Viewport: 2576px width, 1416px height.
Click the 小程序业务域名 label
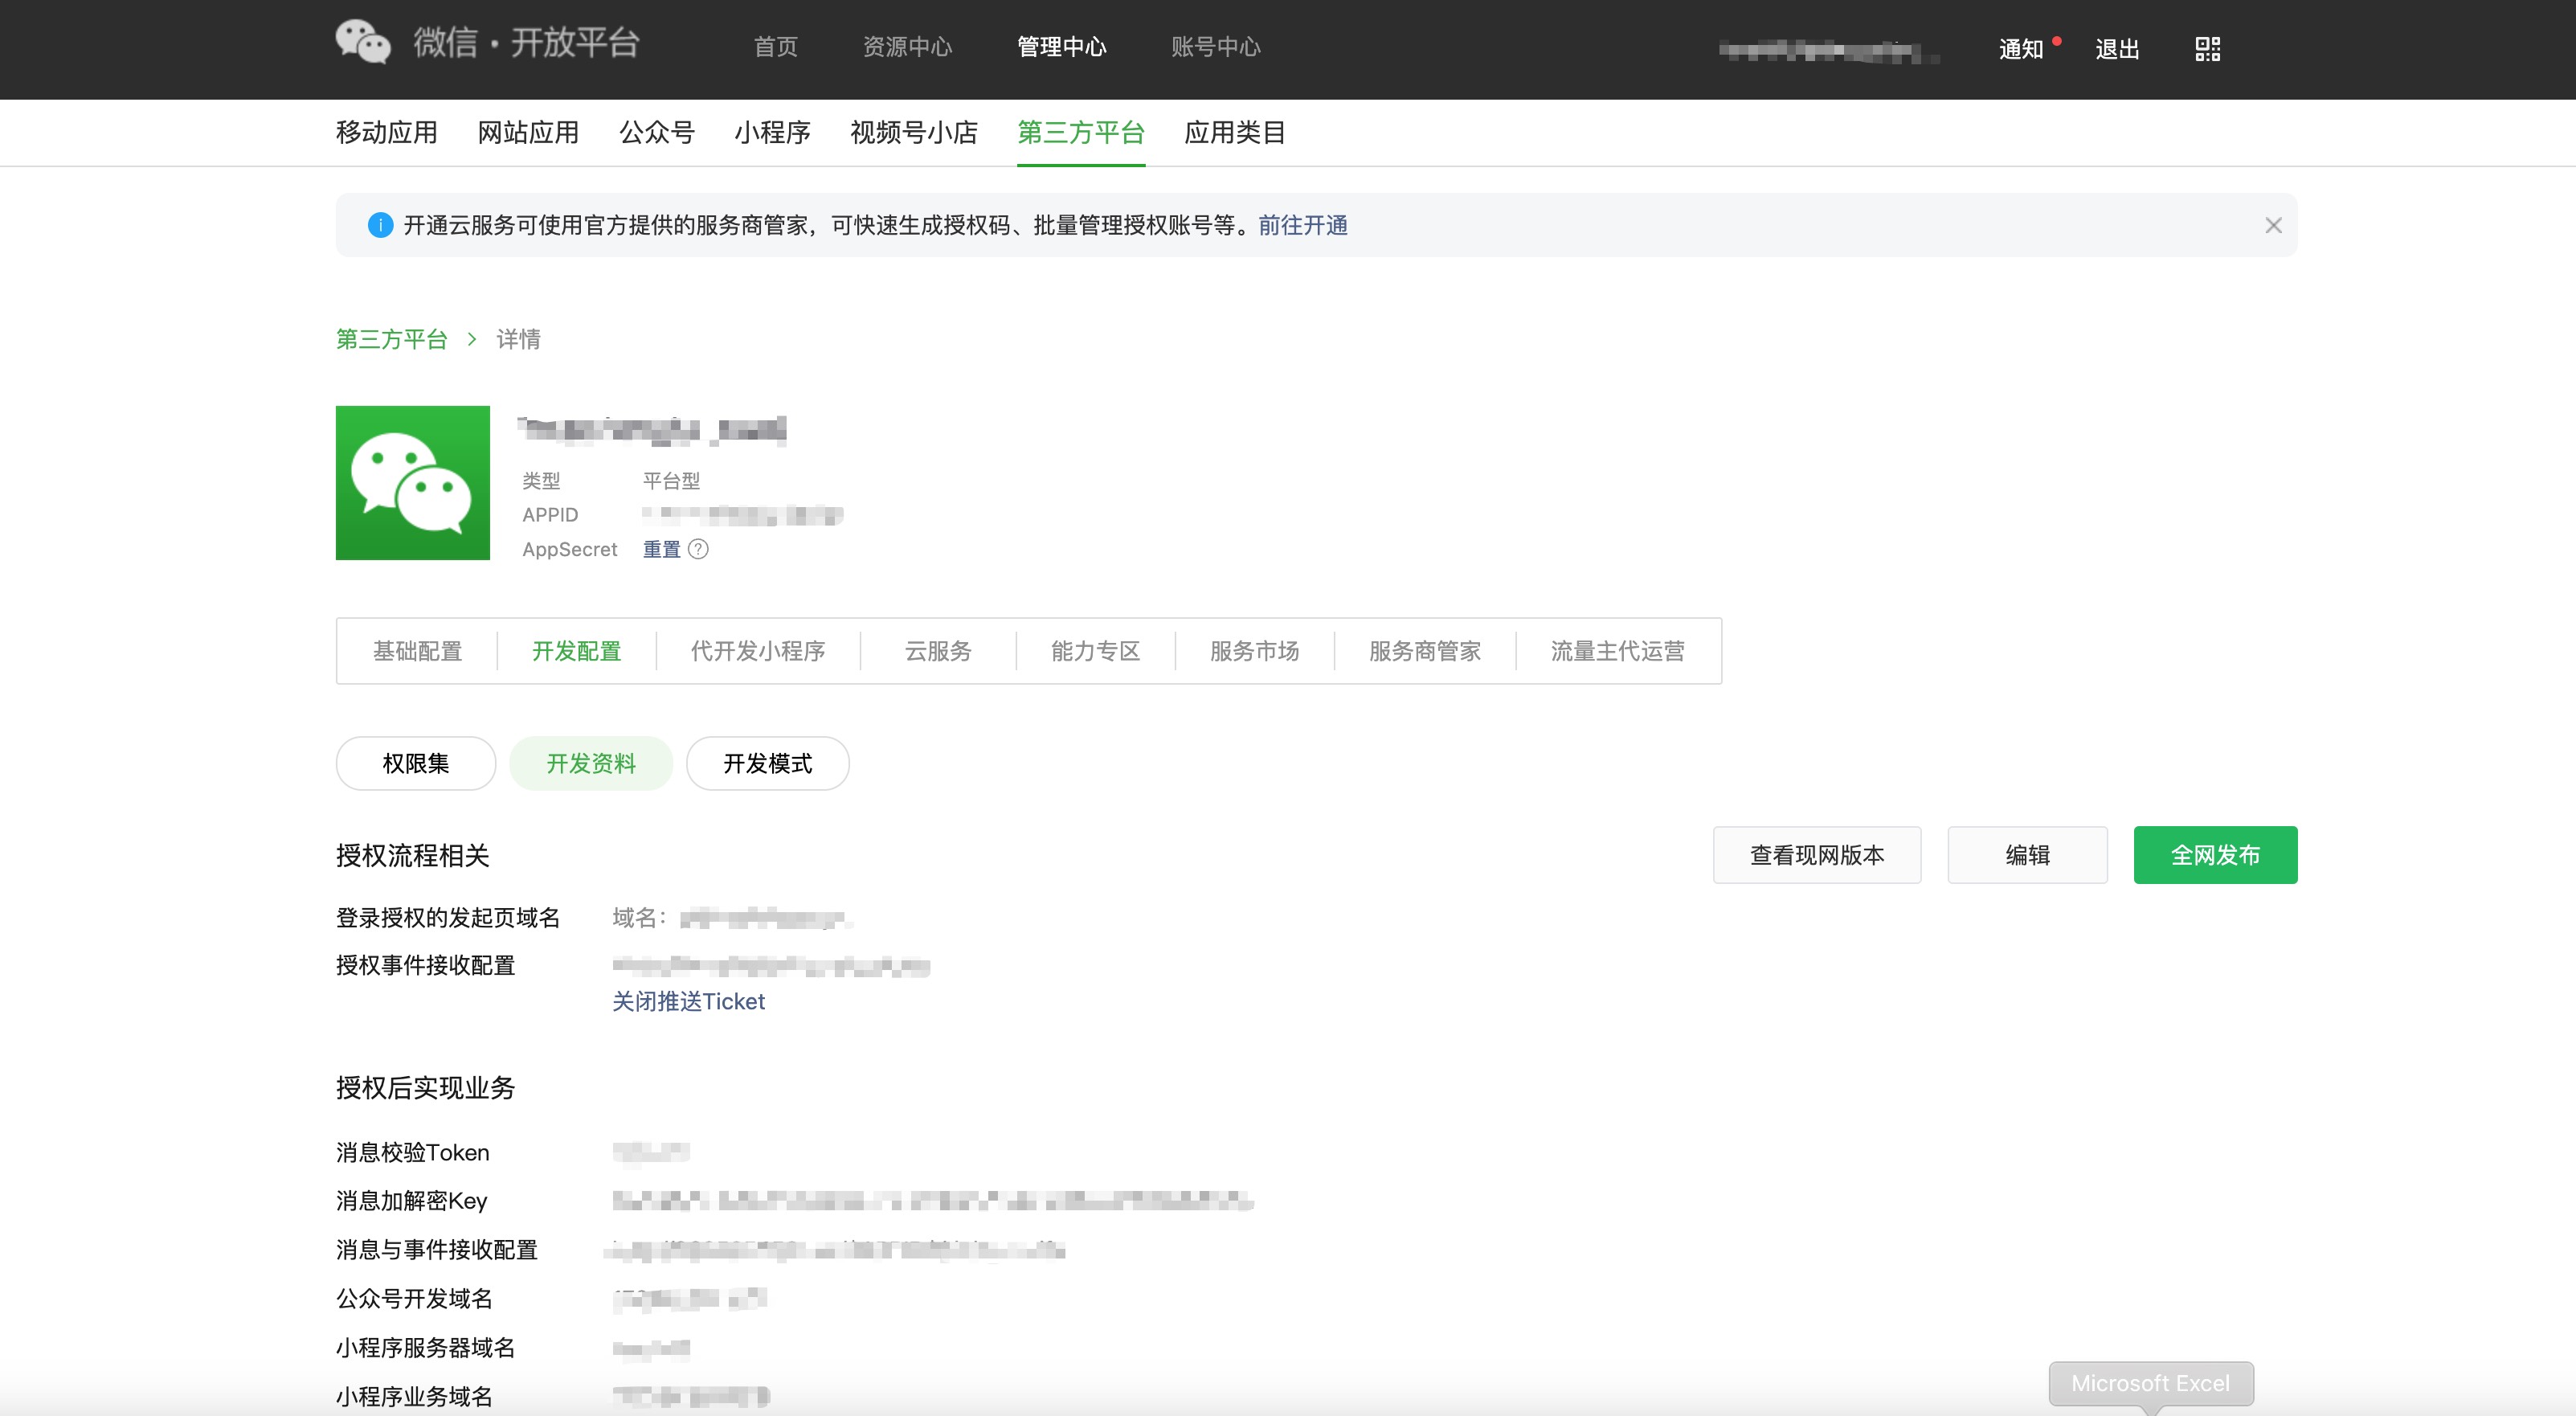click(x=414, y=1396)
